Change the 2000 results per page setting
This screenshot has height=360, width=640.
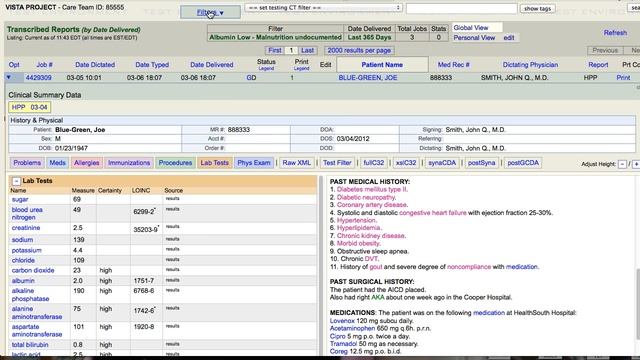(x=359, y=50)
